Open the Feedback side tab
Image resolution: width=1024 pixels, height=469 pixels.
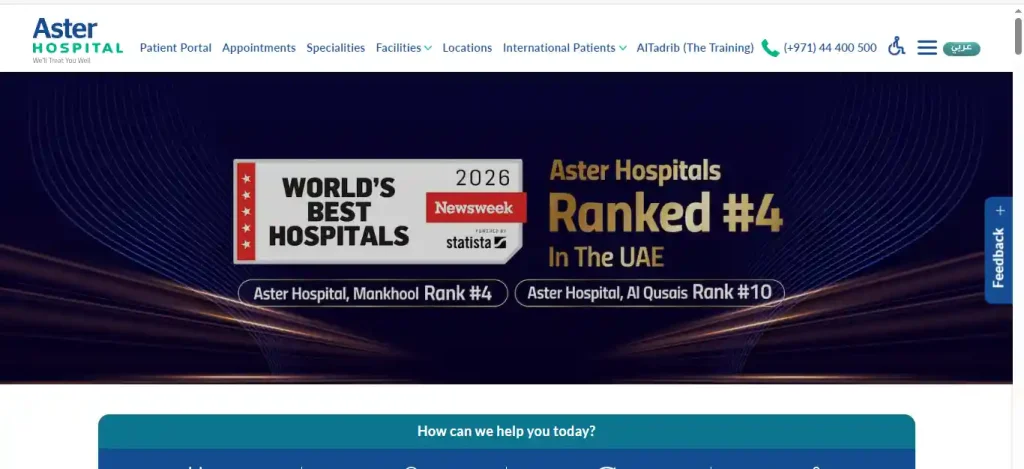[999, 250]
